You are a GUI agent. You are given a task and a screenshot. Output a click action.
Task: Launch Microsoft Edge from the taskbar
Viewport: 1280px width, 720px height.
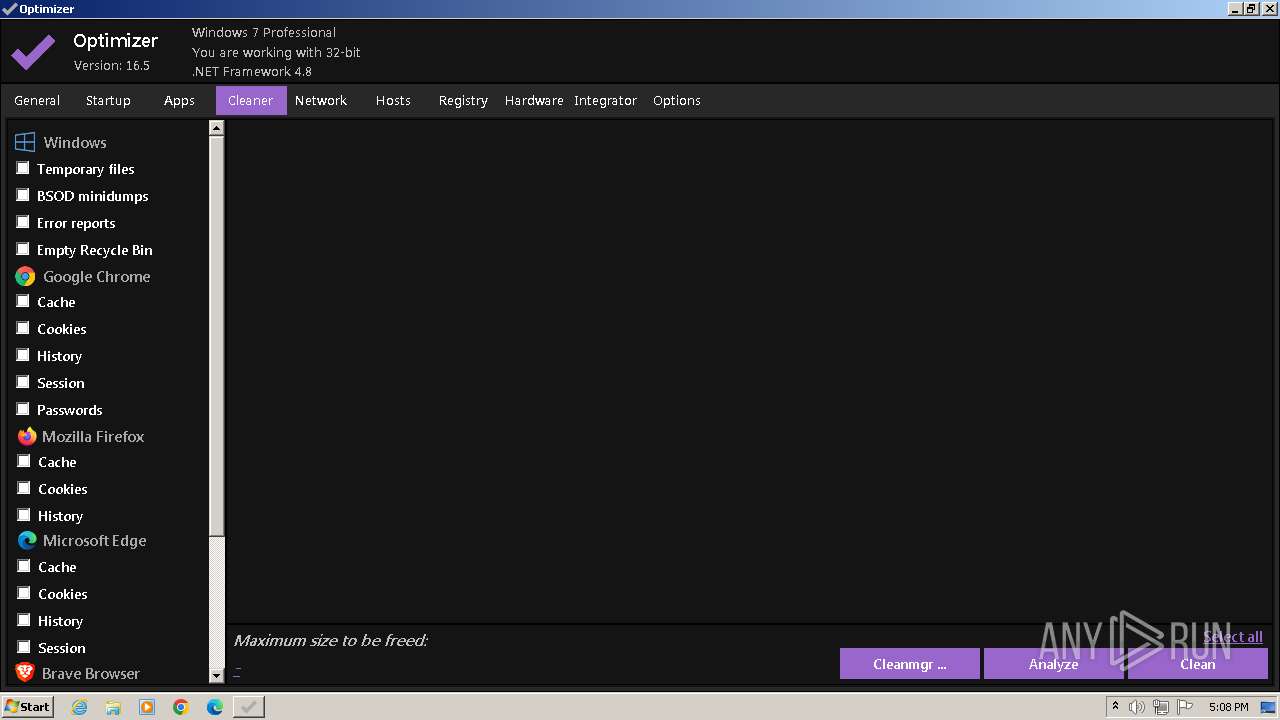point(215,707)
